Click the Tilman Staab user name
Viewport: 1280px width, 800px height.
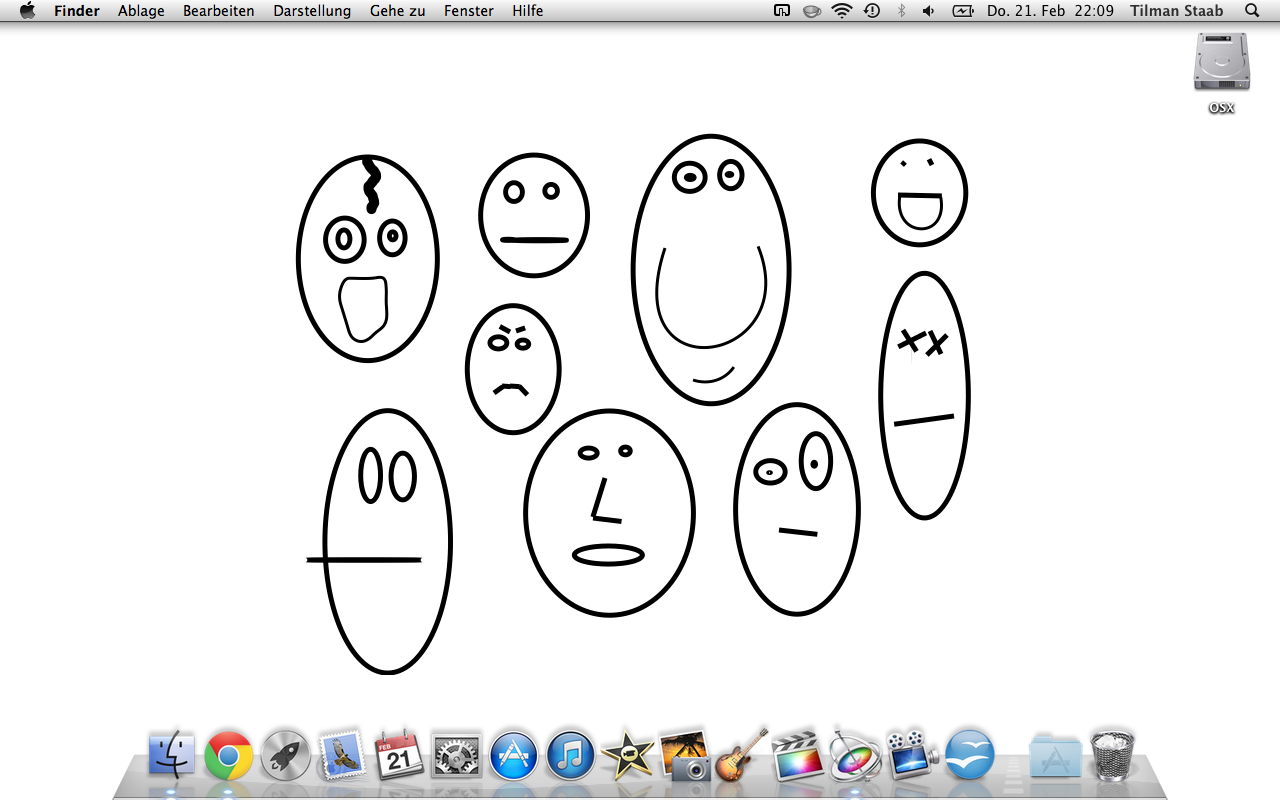(x=1176, y=11)
